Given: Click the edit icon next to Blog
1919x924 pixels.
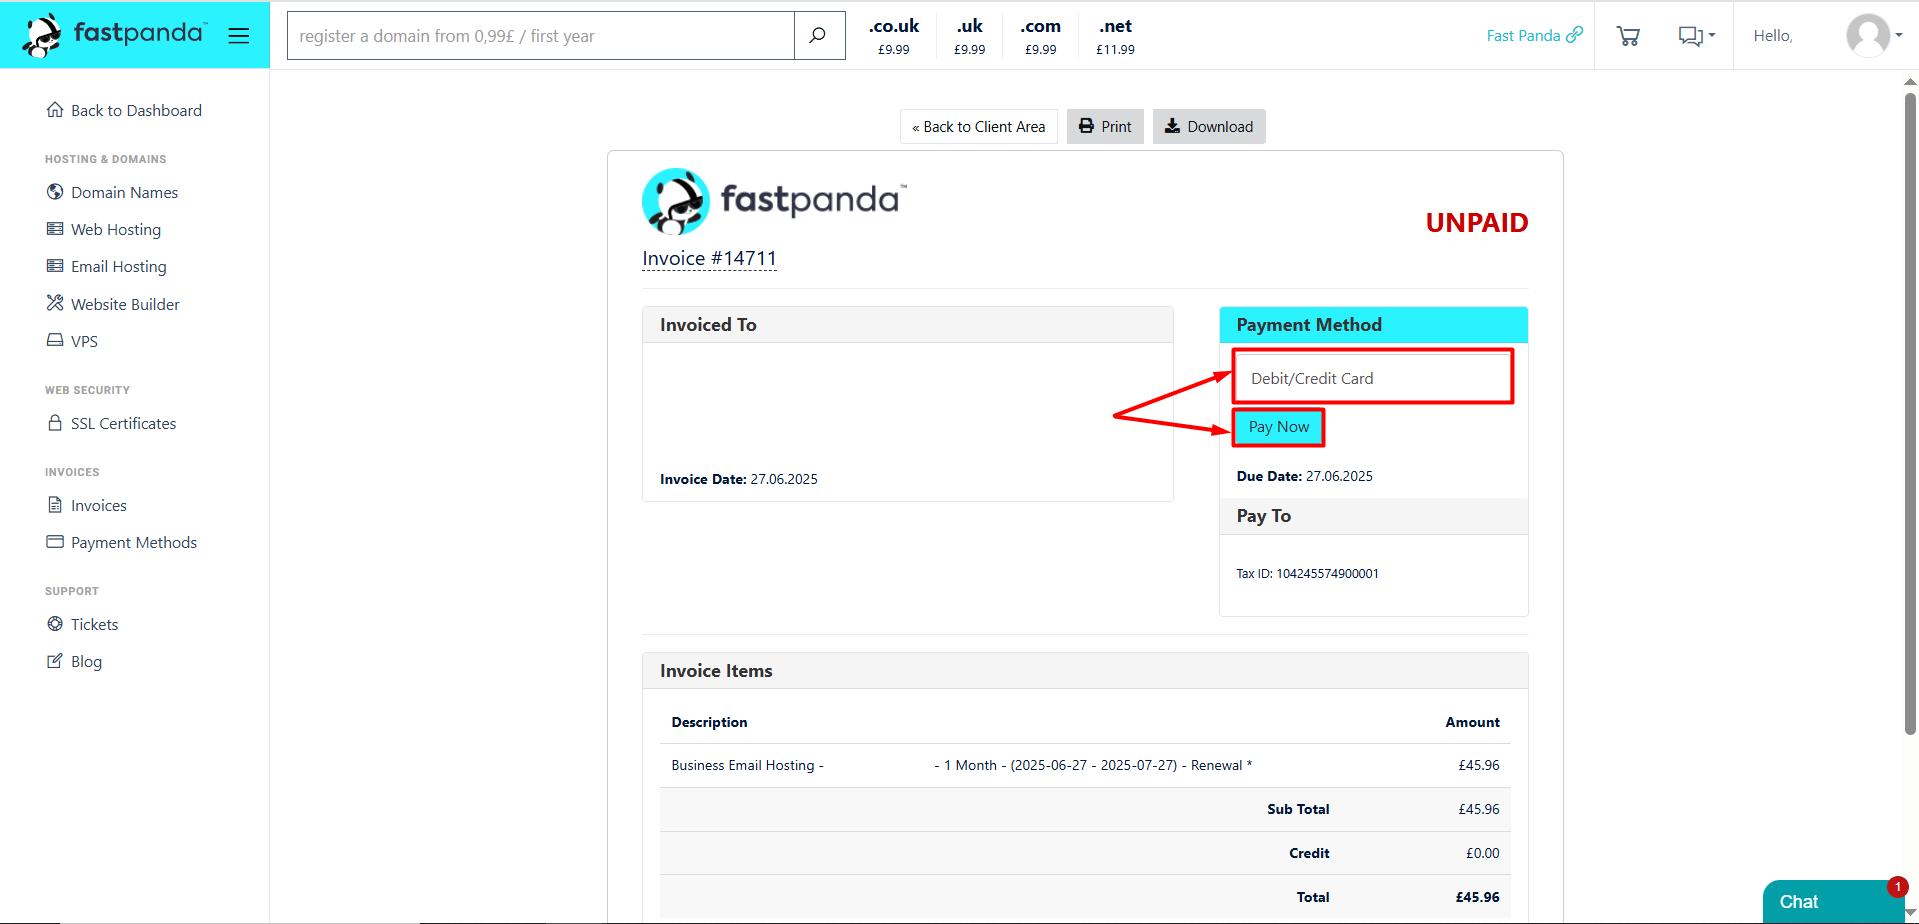Looking at the screenshot, I should coord(55,660).
